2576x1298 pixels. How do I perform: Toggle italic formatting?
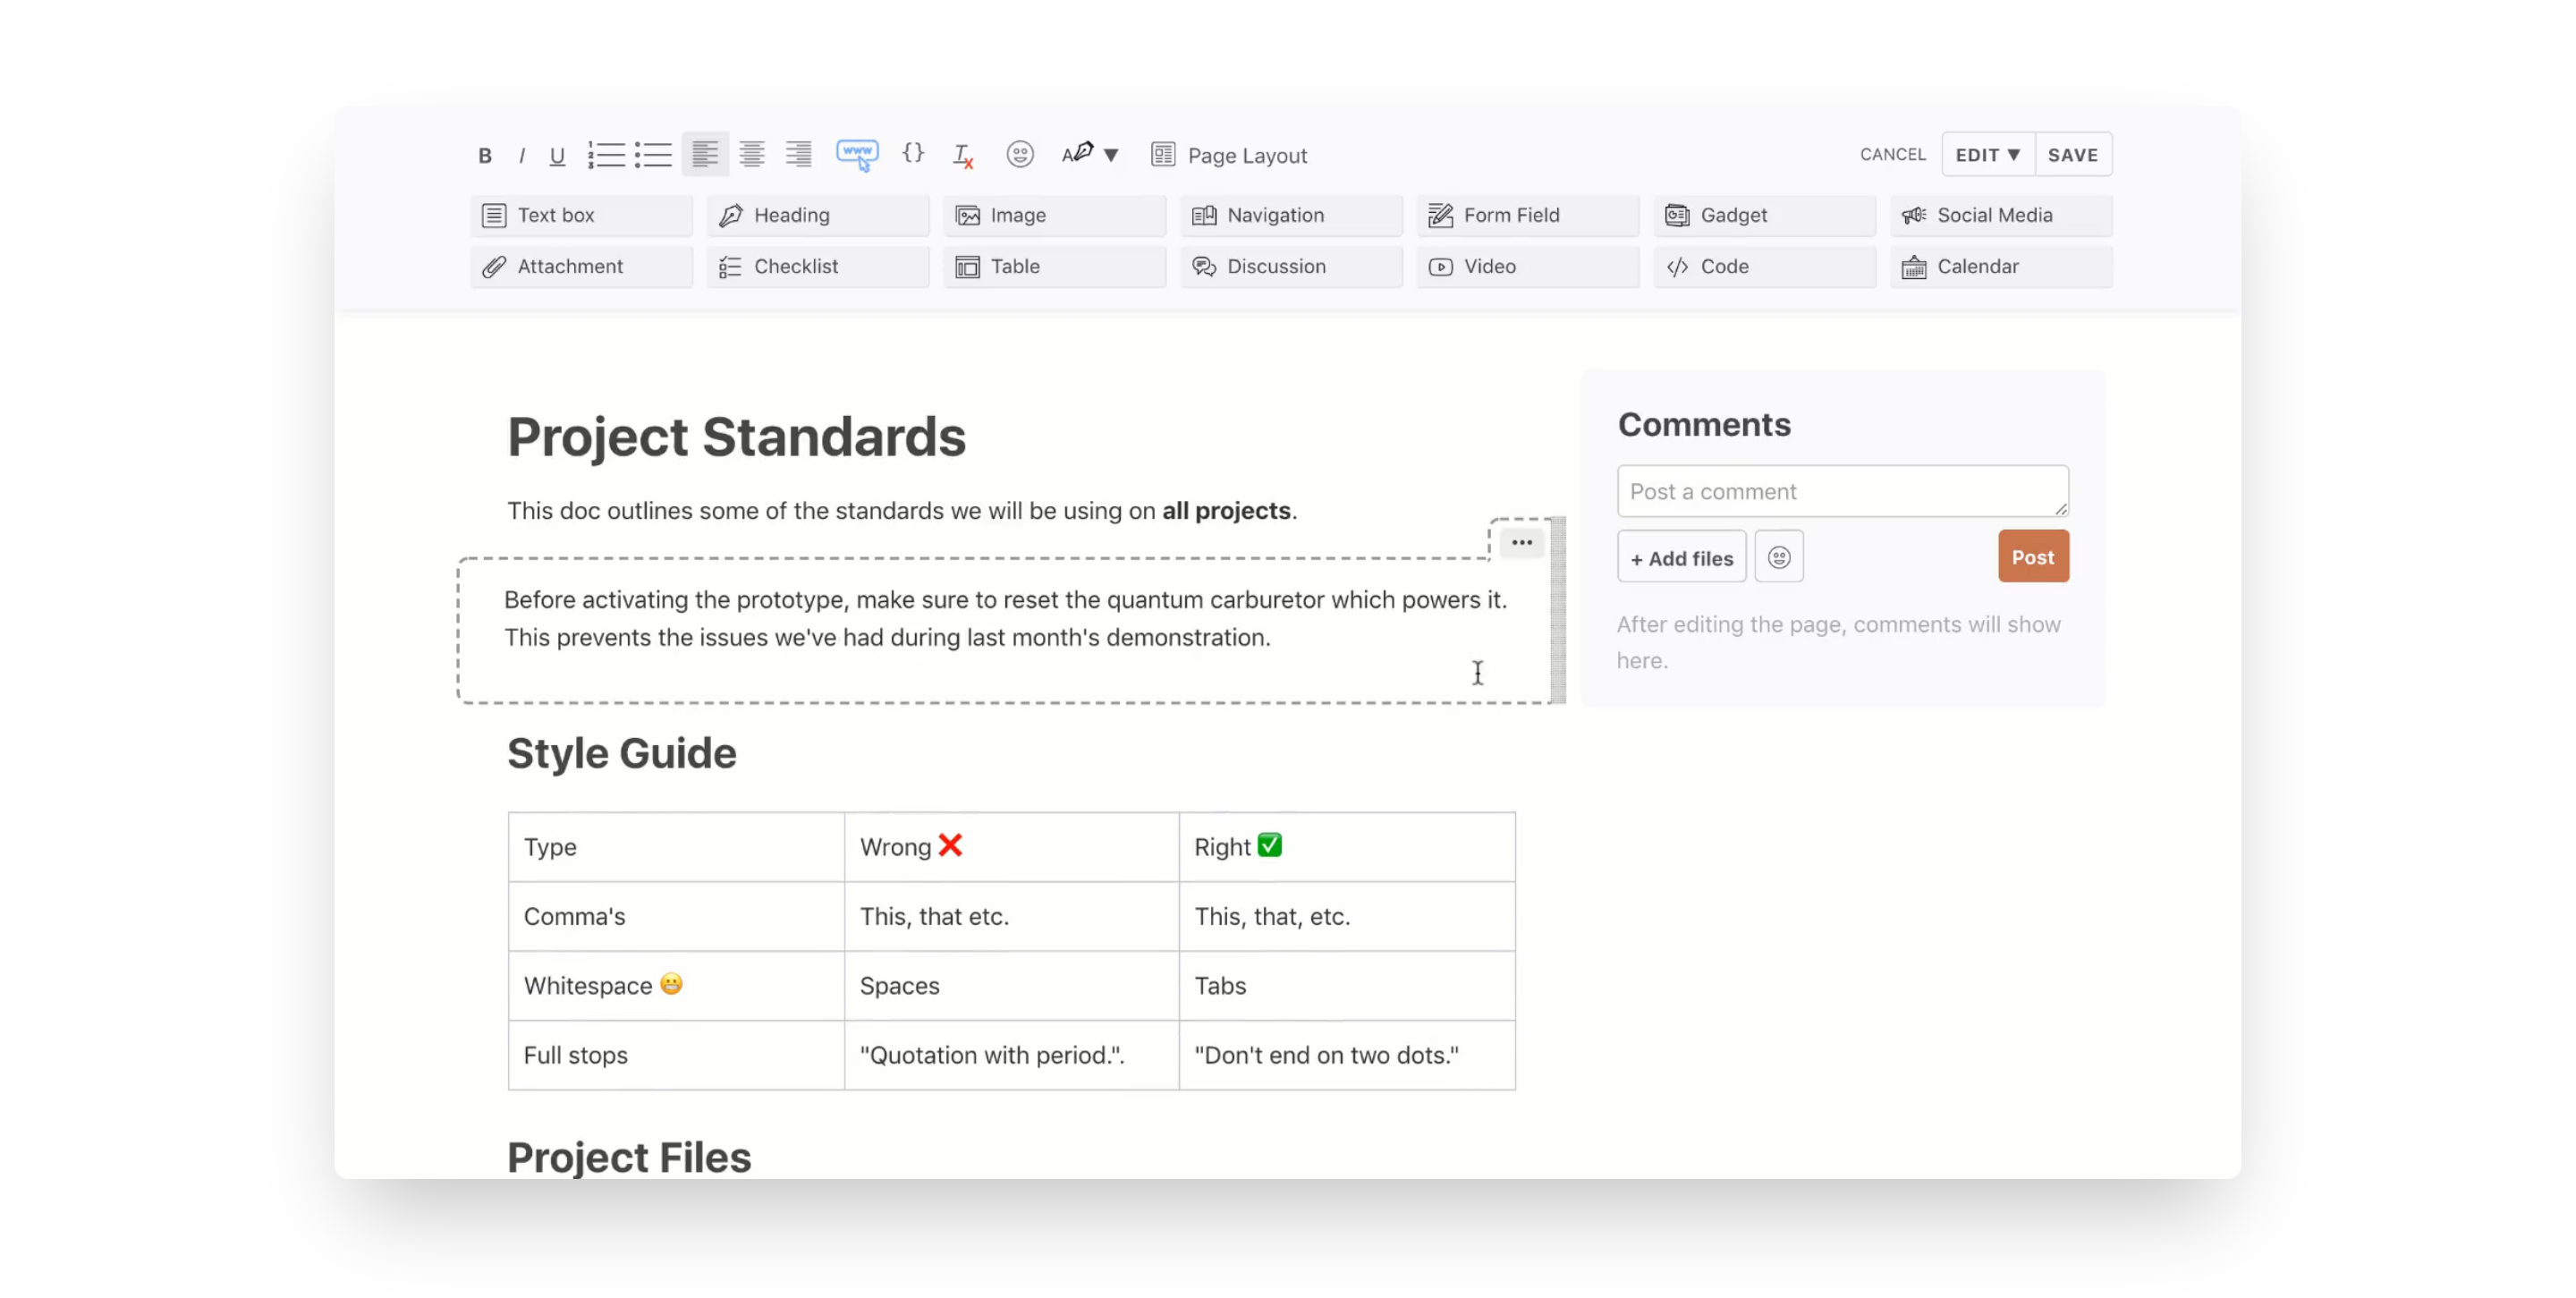pos(521,155)
